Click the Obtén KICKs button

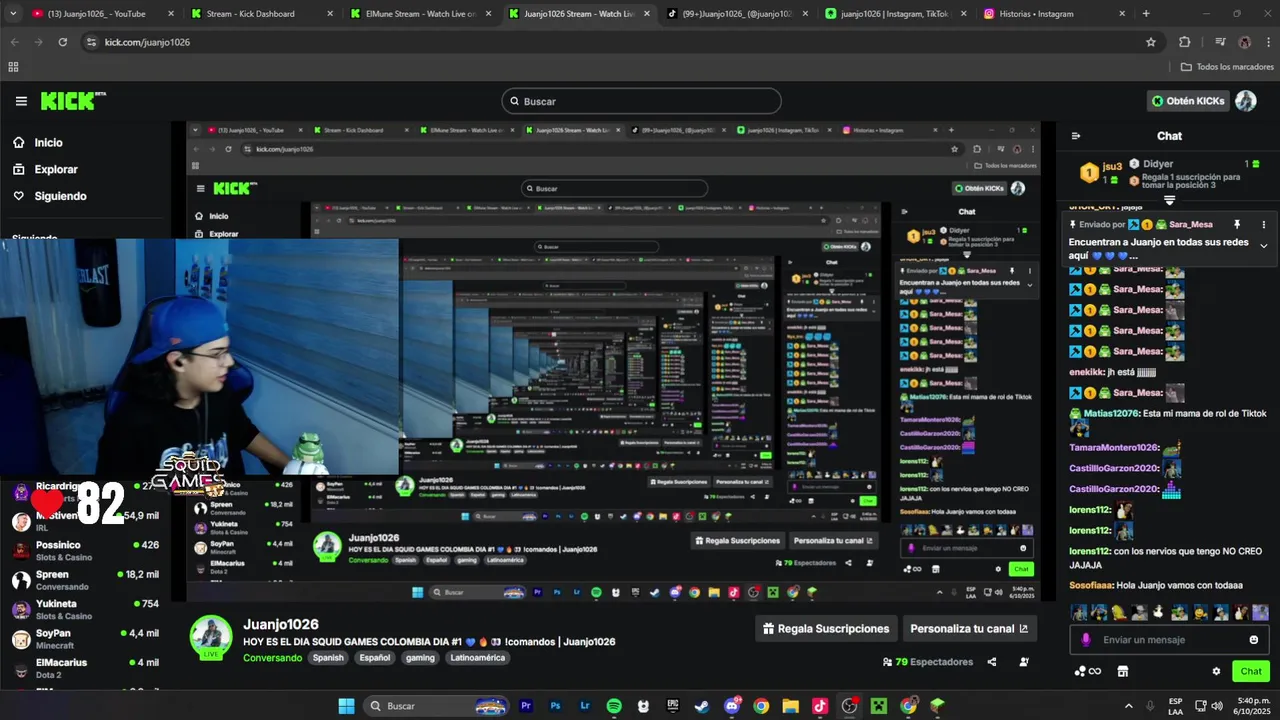click(x=1188, y=101)
